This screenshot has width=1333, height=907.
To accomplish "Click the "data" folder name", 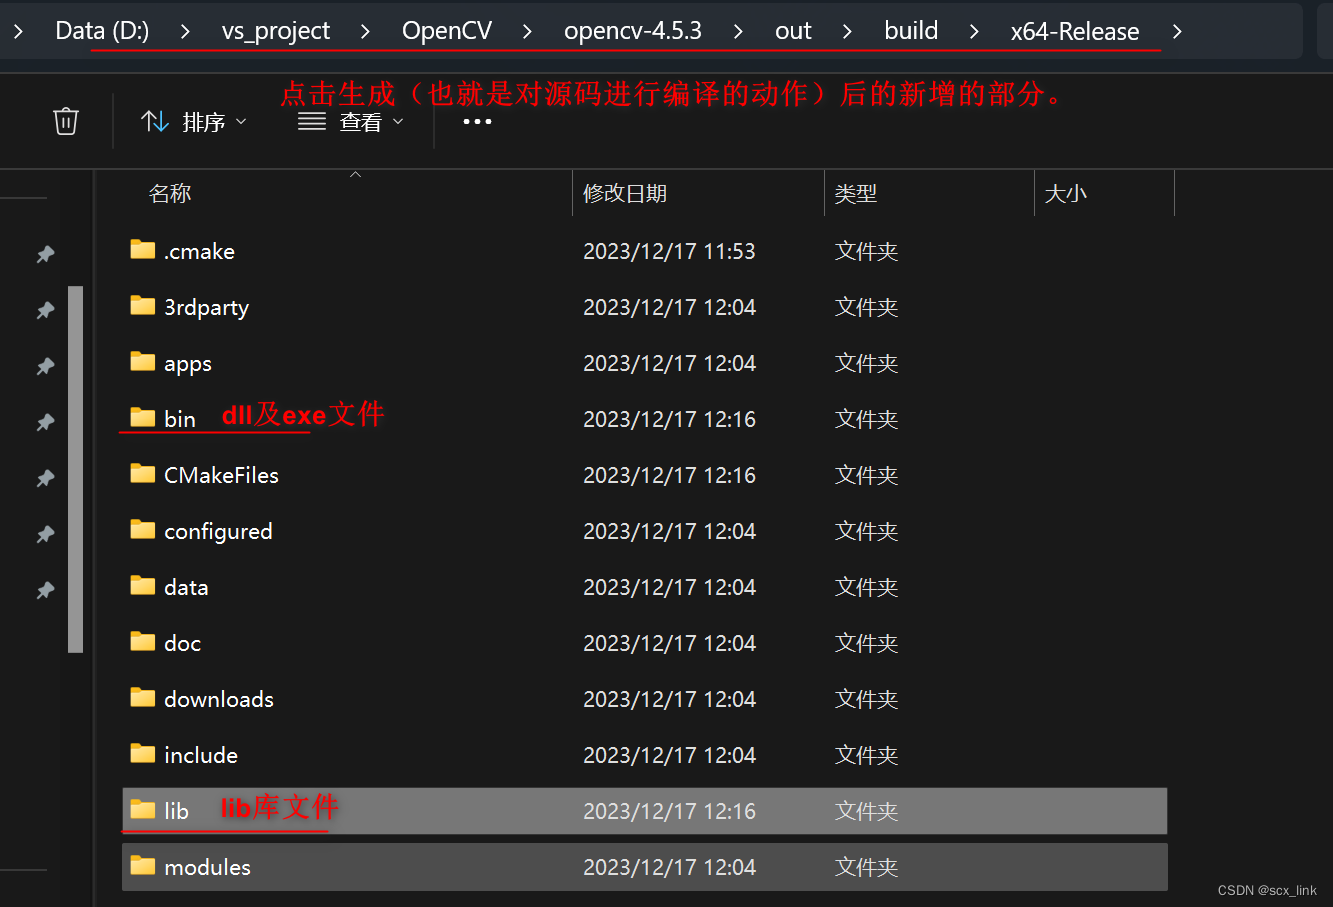I will (186, 587).
